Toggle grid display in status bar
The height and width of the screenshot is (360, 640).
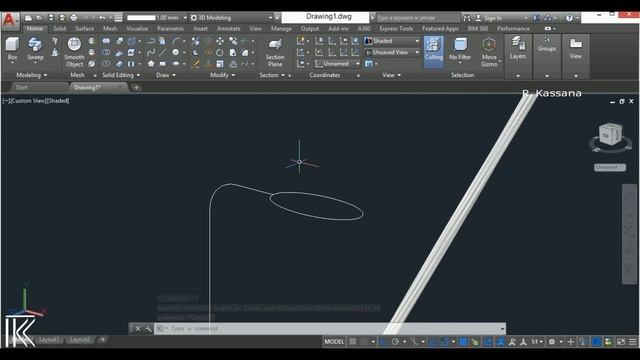tap(353, 342)
